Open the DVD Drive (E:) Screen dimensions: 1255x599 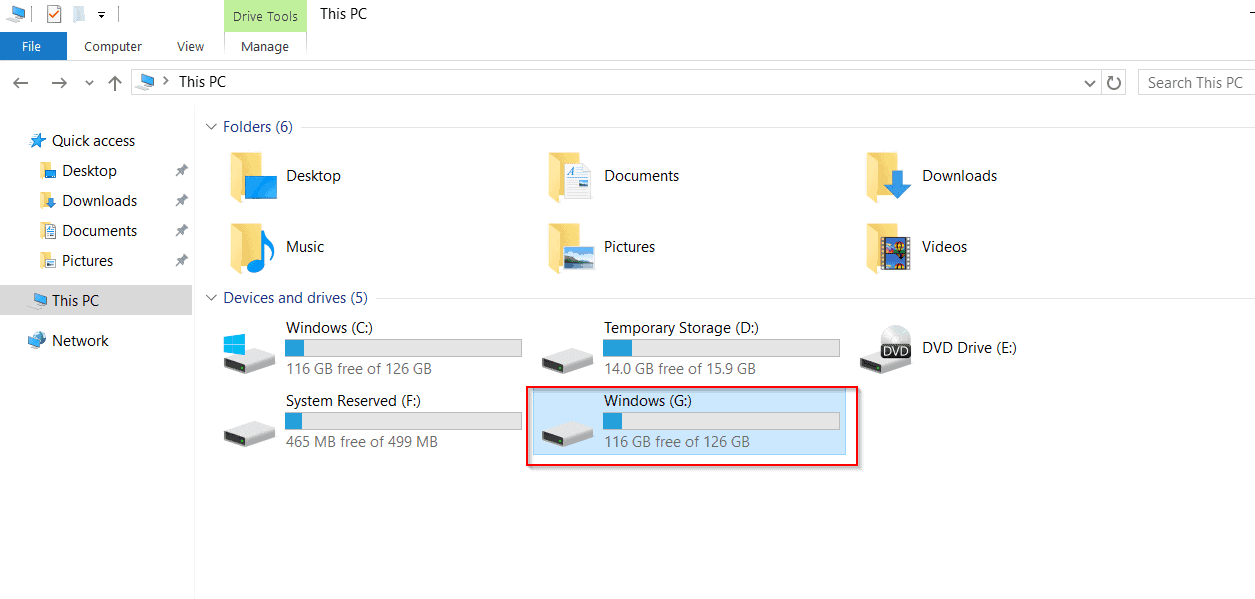(x=967, y=347)
